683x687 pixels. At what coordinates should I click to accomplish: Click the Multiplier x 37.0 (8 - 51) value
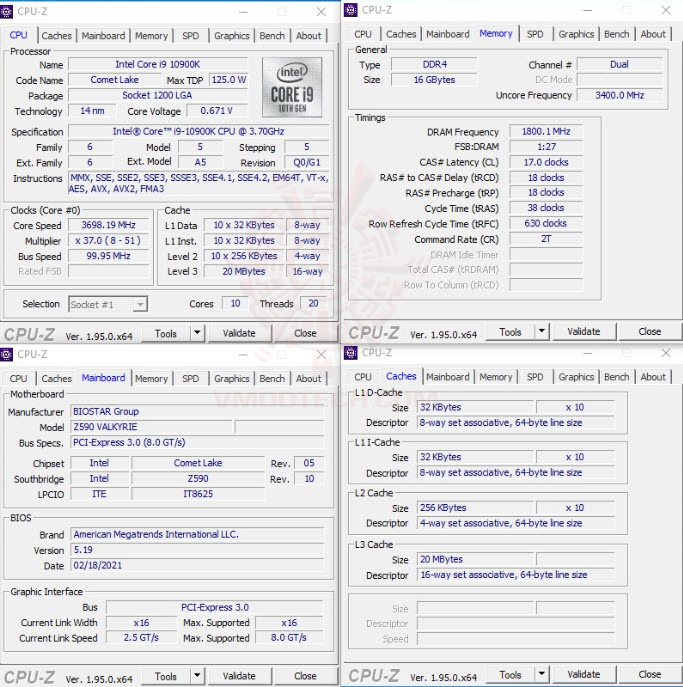pos(108,241)
